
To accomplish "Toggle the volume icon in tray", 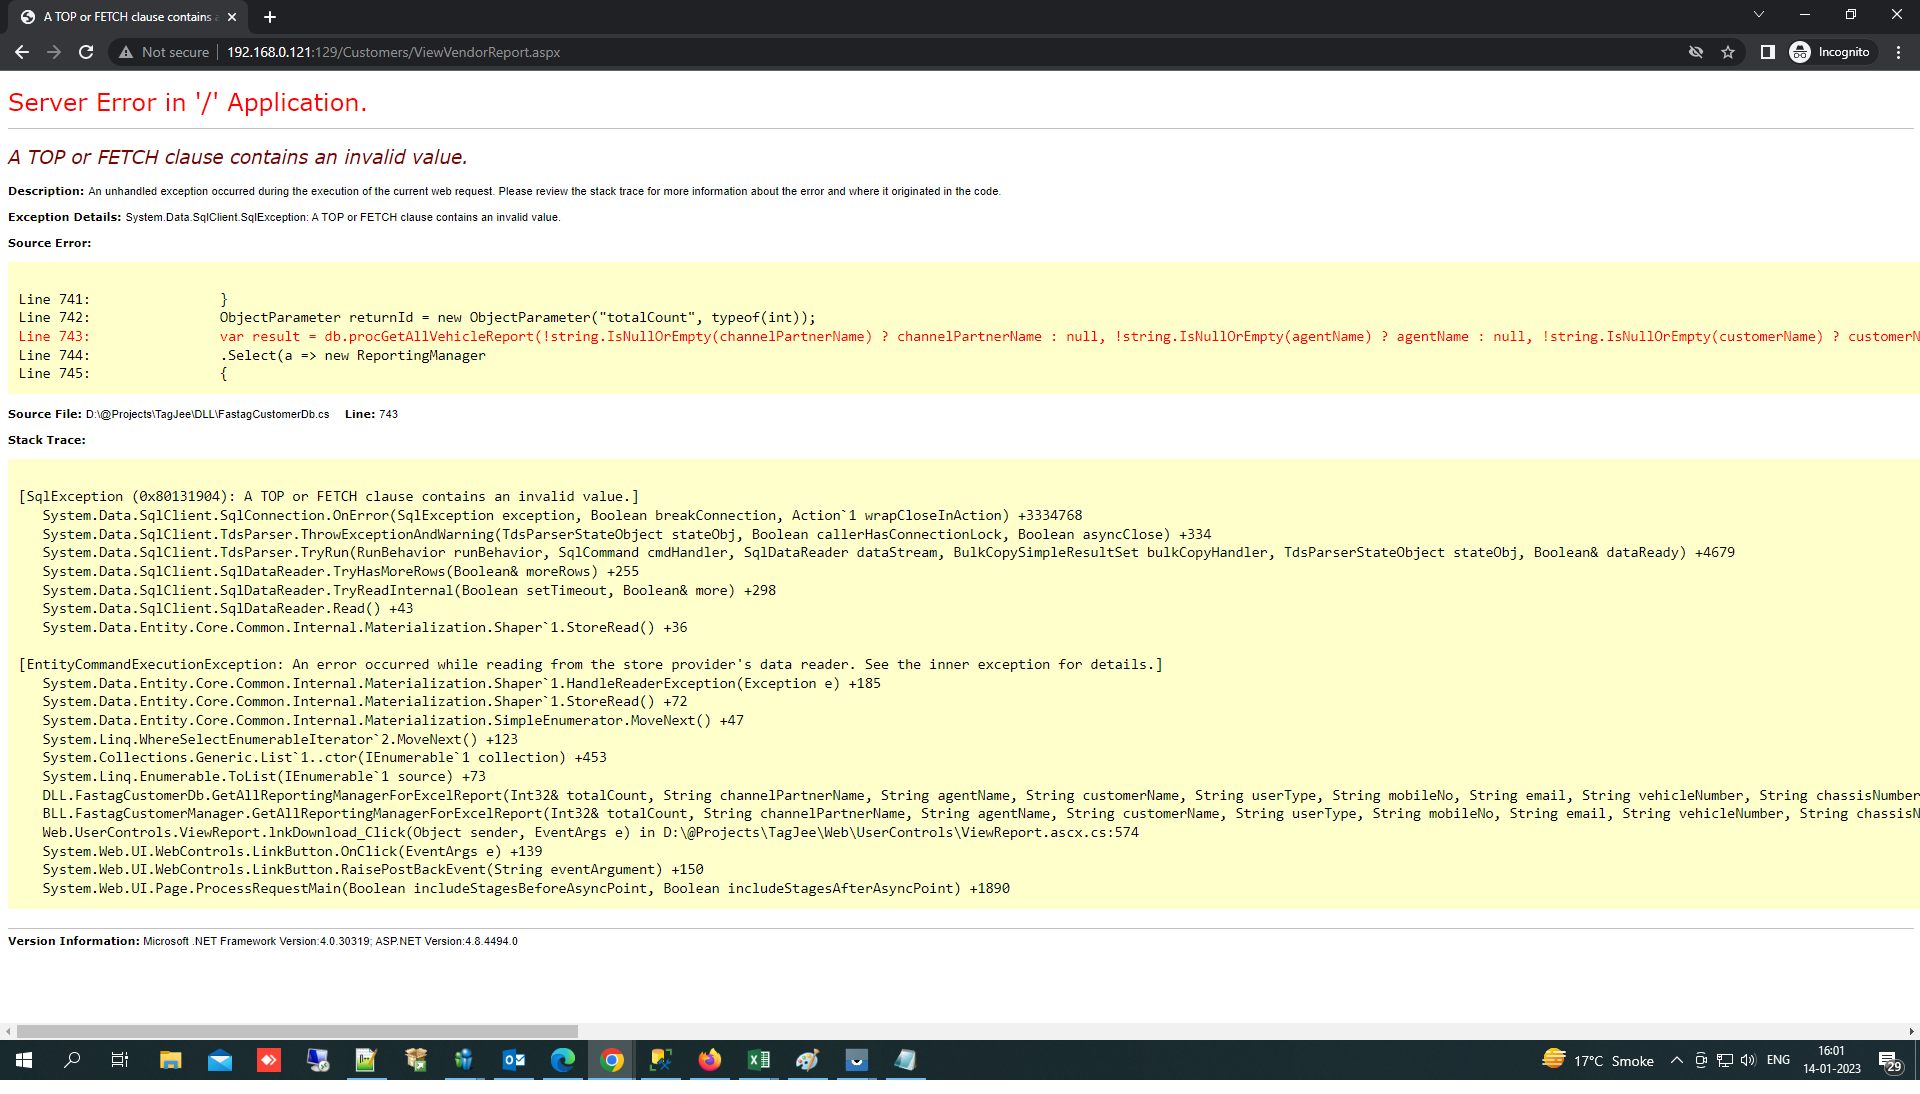I will tap(1748, 1060).
